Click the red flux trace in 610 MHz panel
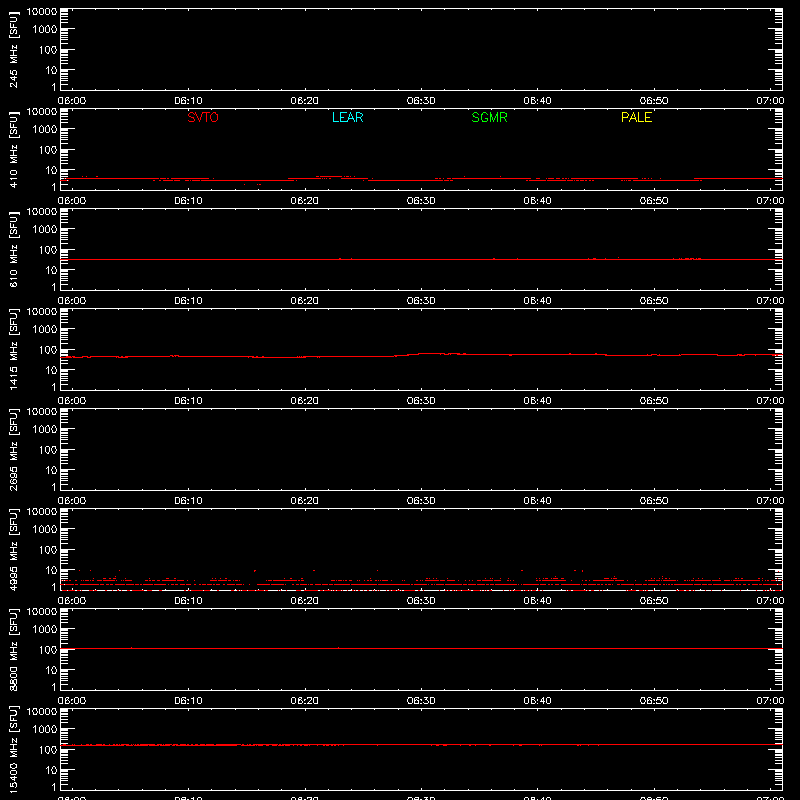800x800 pixels. click(x=421, y=259)
